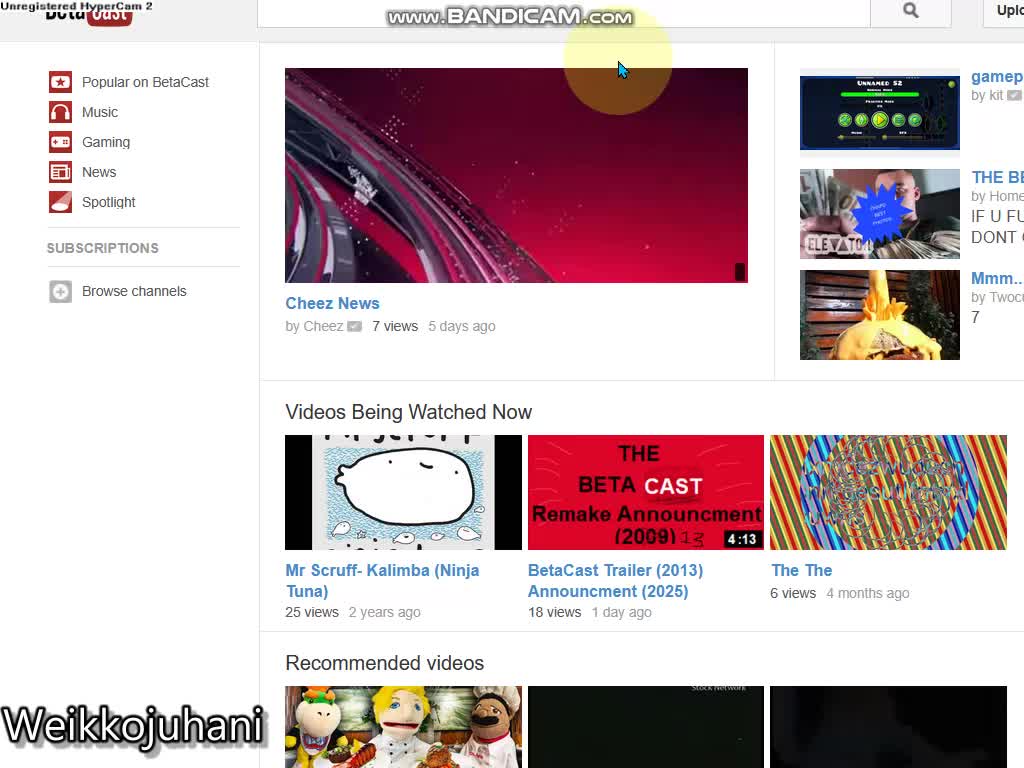Open the Unnamed 52 game thumbnail
This screenshot has width=1024, height=768.
[880, 113]
